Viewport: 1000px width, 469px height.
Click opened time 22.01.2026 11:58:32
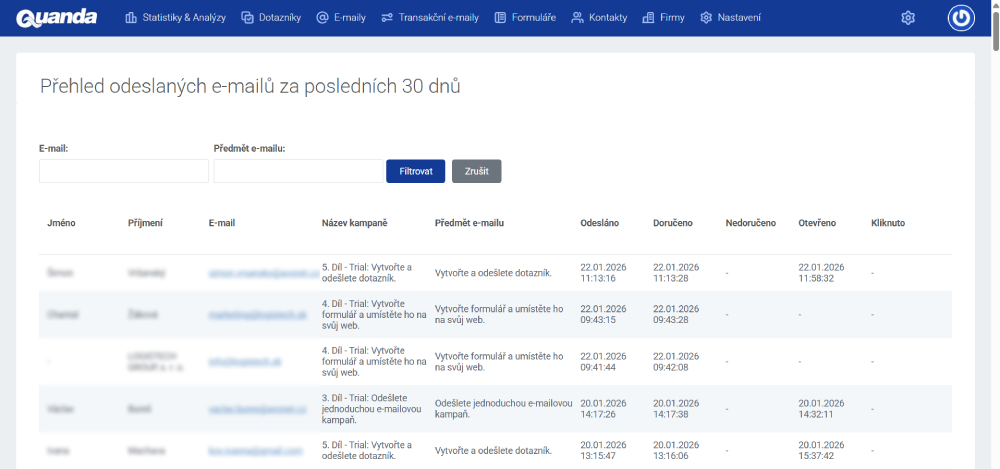coord(821,272)
